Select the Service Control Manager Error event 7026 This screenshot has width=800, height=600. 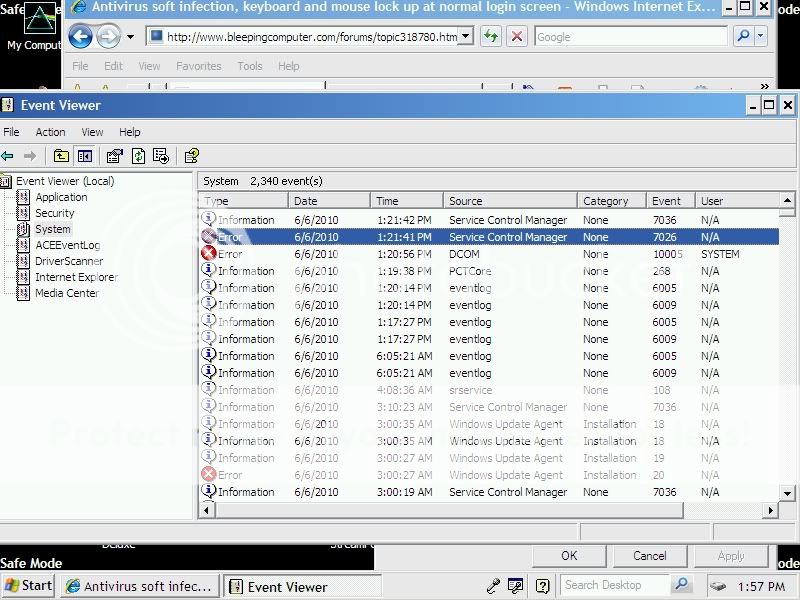tap(489, 237)
